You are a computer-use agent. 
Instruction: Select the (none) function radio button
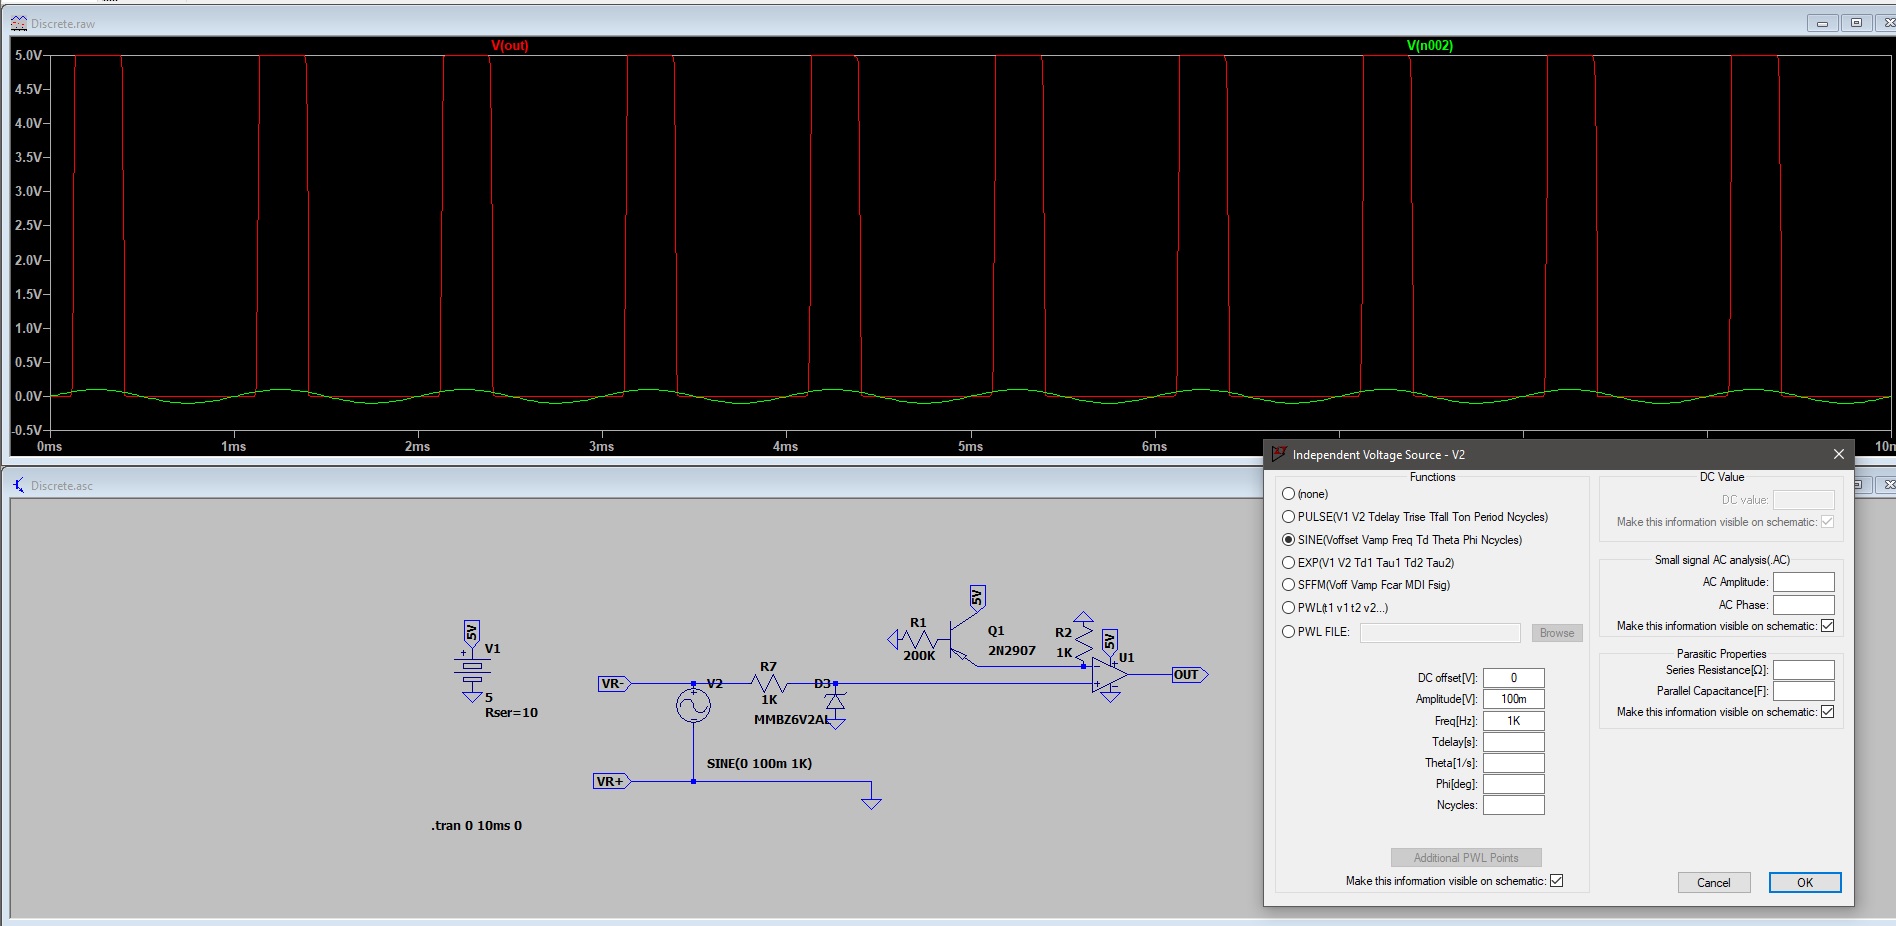1289,494
